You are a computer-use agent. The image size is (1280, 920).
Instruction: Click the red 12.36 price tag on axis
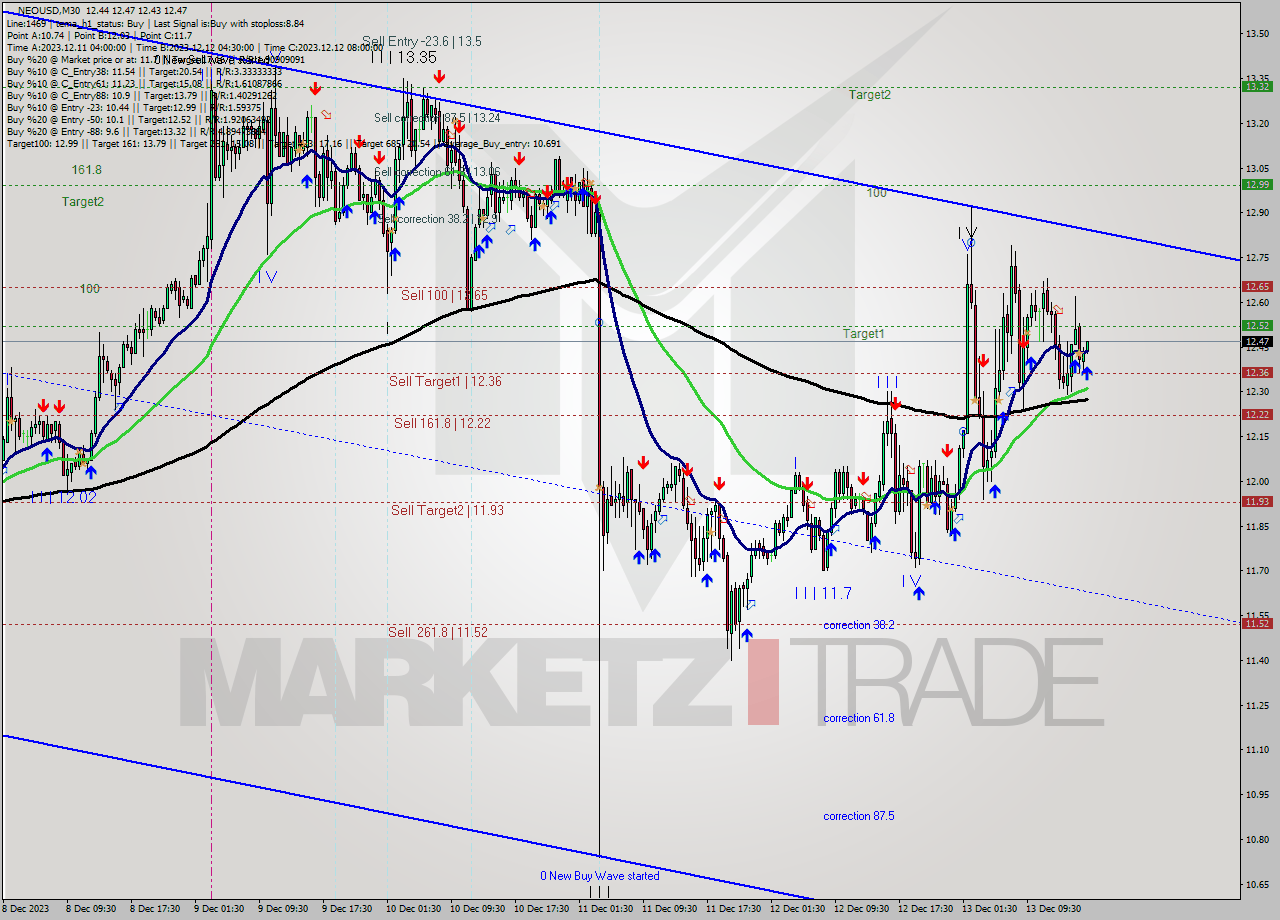click(x=1256, y=372)
